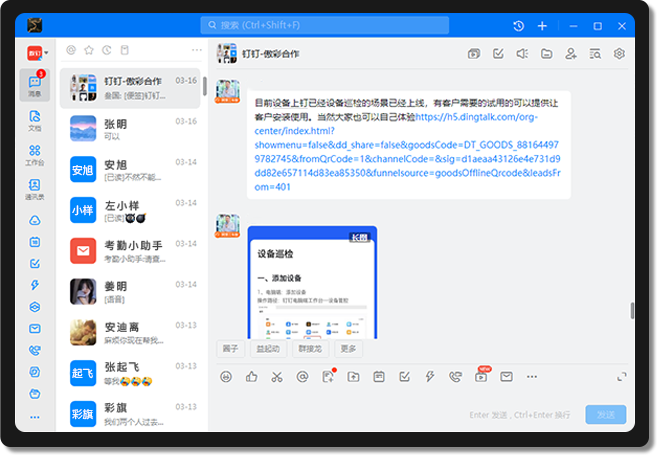
Task: Open the 钉钉-傲彩合作 group conversation
Action: click(130, 88)
